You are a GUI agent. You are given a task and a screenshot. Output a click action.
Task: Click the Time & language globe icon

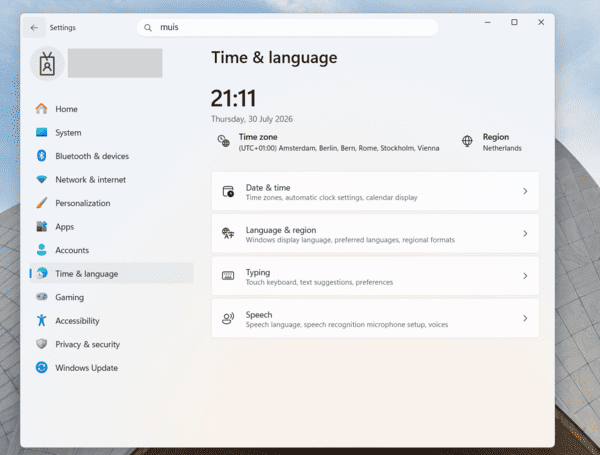(x=42, y=273)
